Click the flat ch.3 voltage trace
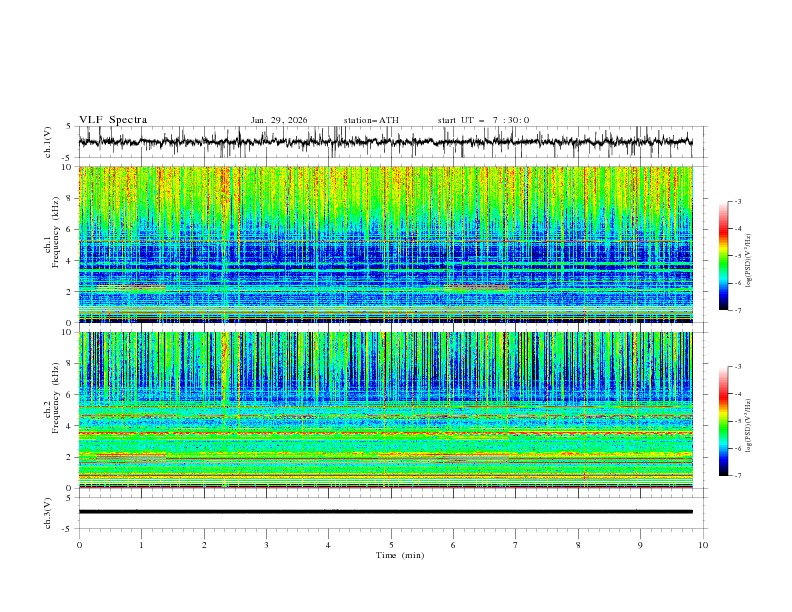Viewport: 792px width, 612px height. click(x=385, y=512)
